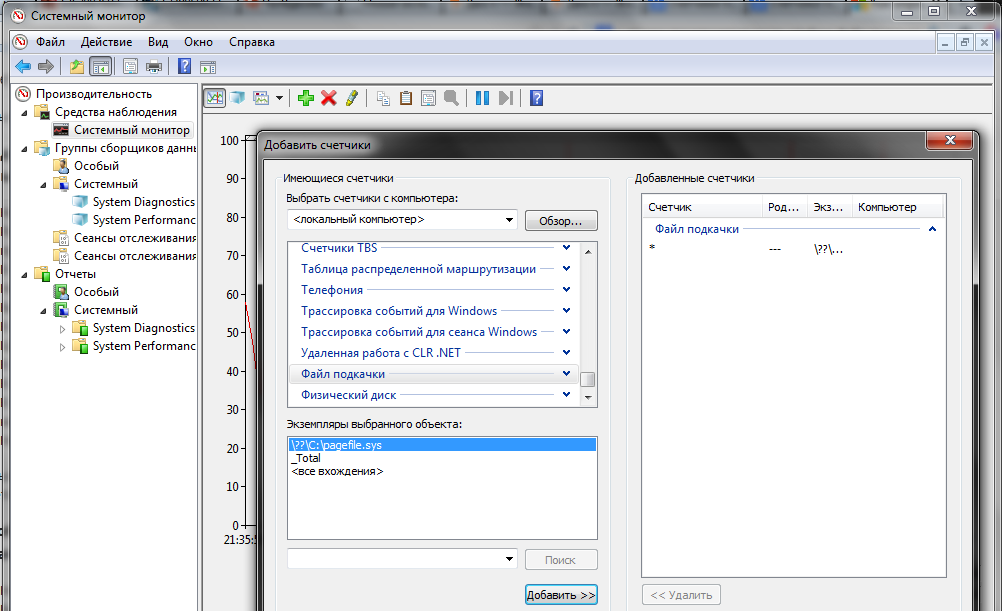Image resolution: width=1002 pixels, height=611 pixels.
Task: Open the Вид menu
Action: pos(158,42)
